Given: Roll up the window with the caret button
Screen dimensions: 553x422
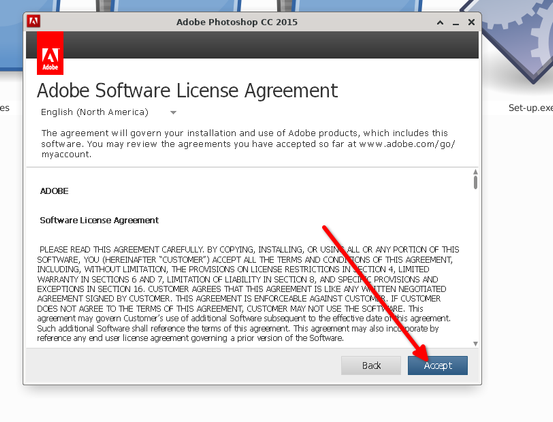Looking at the screenshot, I should 440,23.
